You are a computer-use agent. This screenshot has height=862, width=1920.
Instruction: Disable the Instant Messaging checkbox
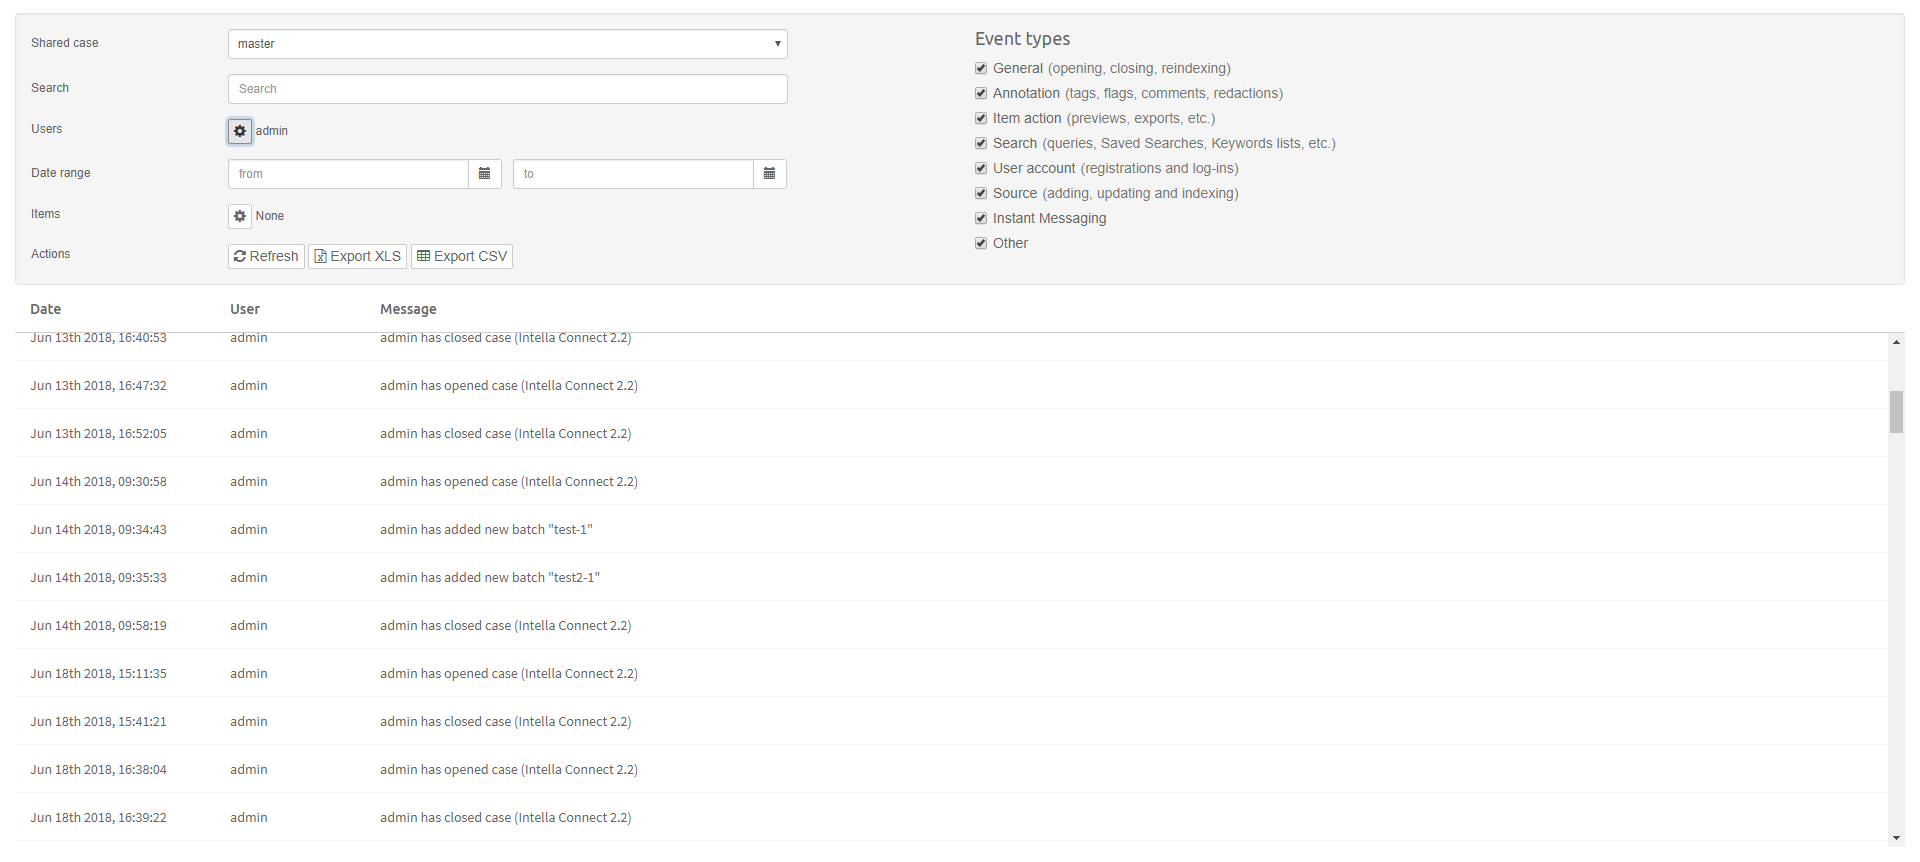[x=981, y=219]
